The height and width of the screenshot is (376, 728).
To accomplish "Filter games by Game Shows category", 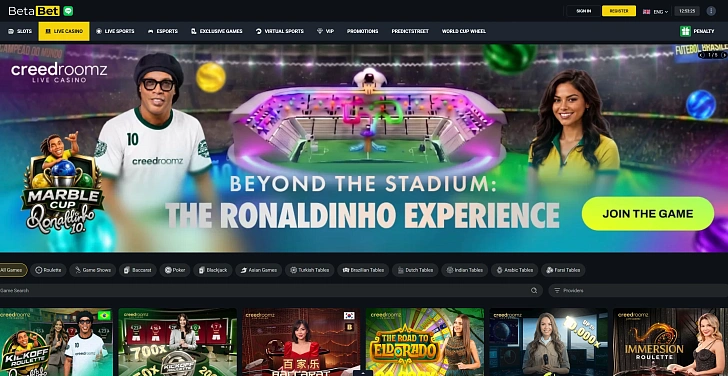I will coord(92,270).
